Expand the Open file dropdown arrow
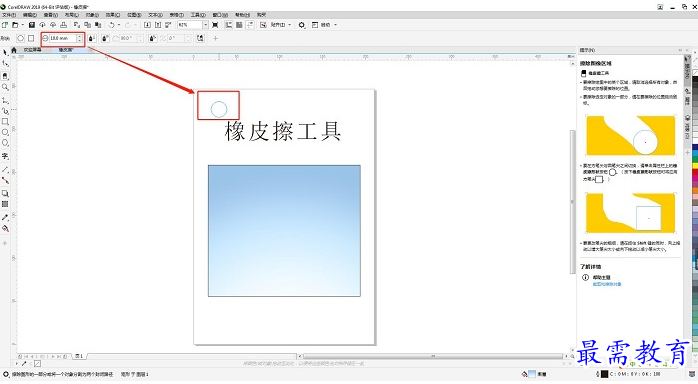Screen dimensions: 698x384 point(23,25)
